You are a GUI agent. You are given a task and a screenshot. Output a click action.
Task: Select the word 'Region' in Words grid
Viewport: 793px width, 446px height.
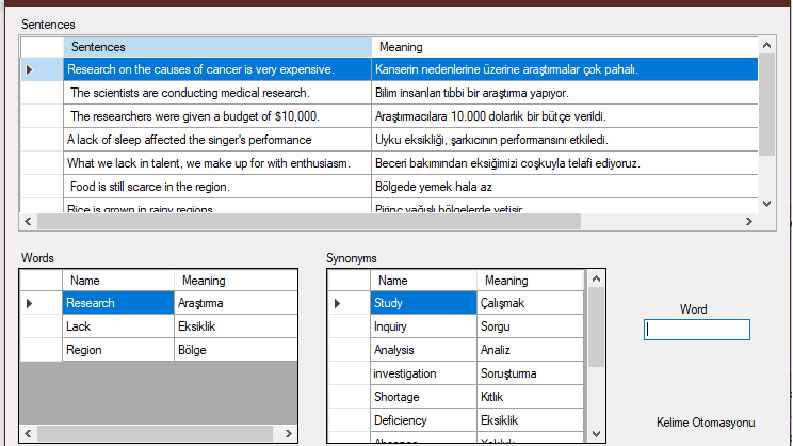(118, 350)
